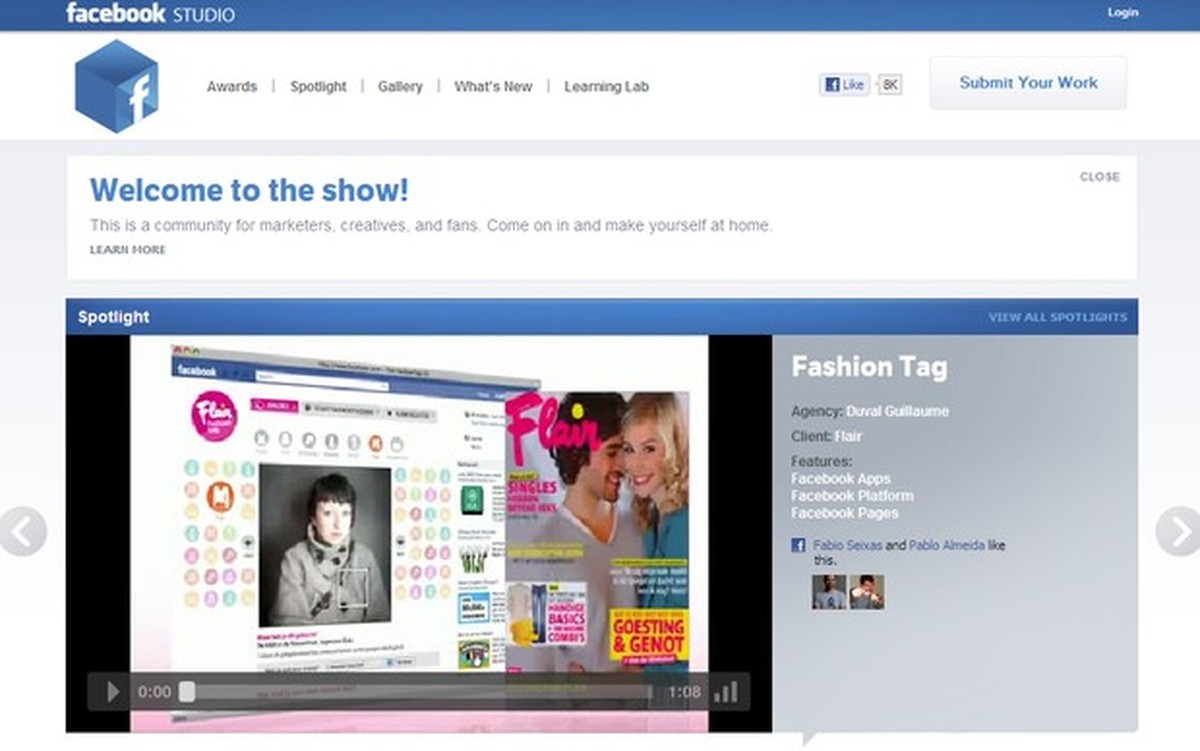The width and height of the screenshot is (1200, 751).
Task: Click the facebook STUDIO header wordmark
Action: (x=150, y=14)
